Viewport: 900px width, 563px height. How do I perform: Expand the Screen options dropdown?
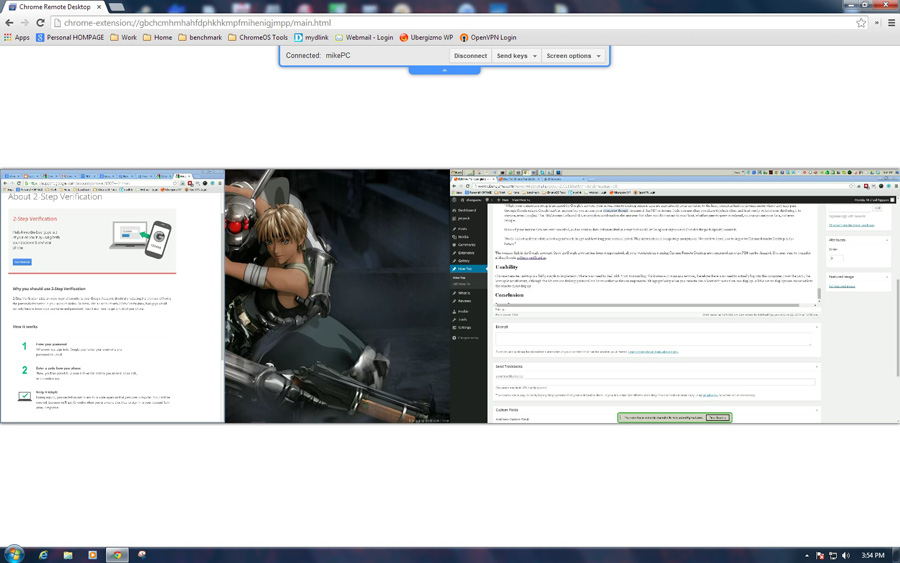coord(573,56)
